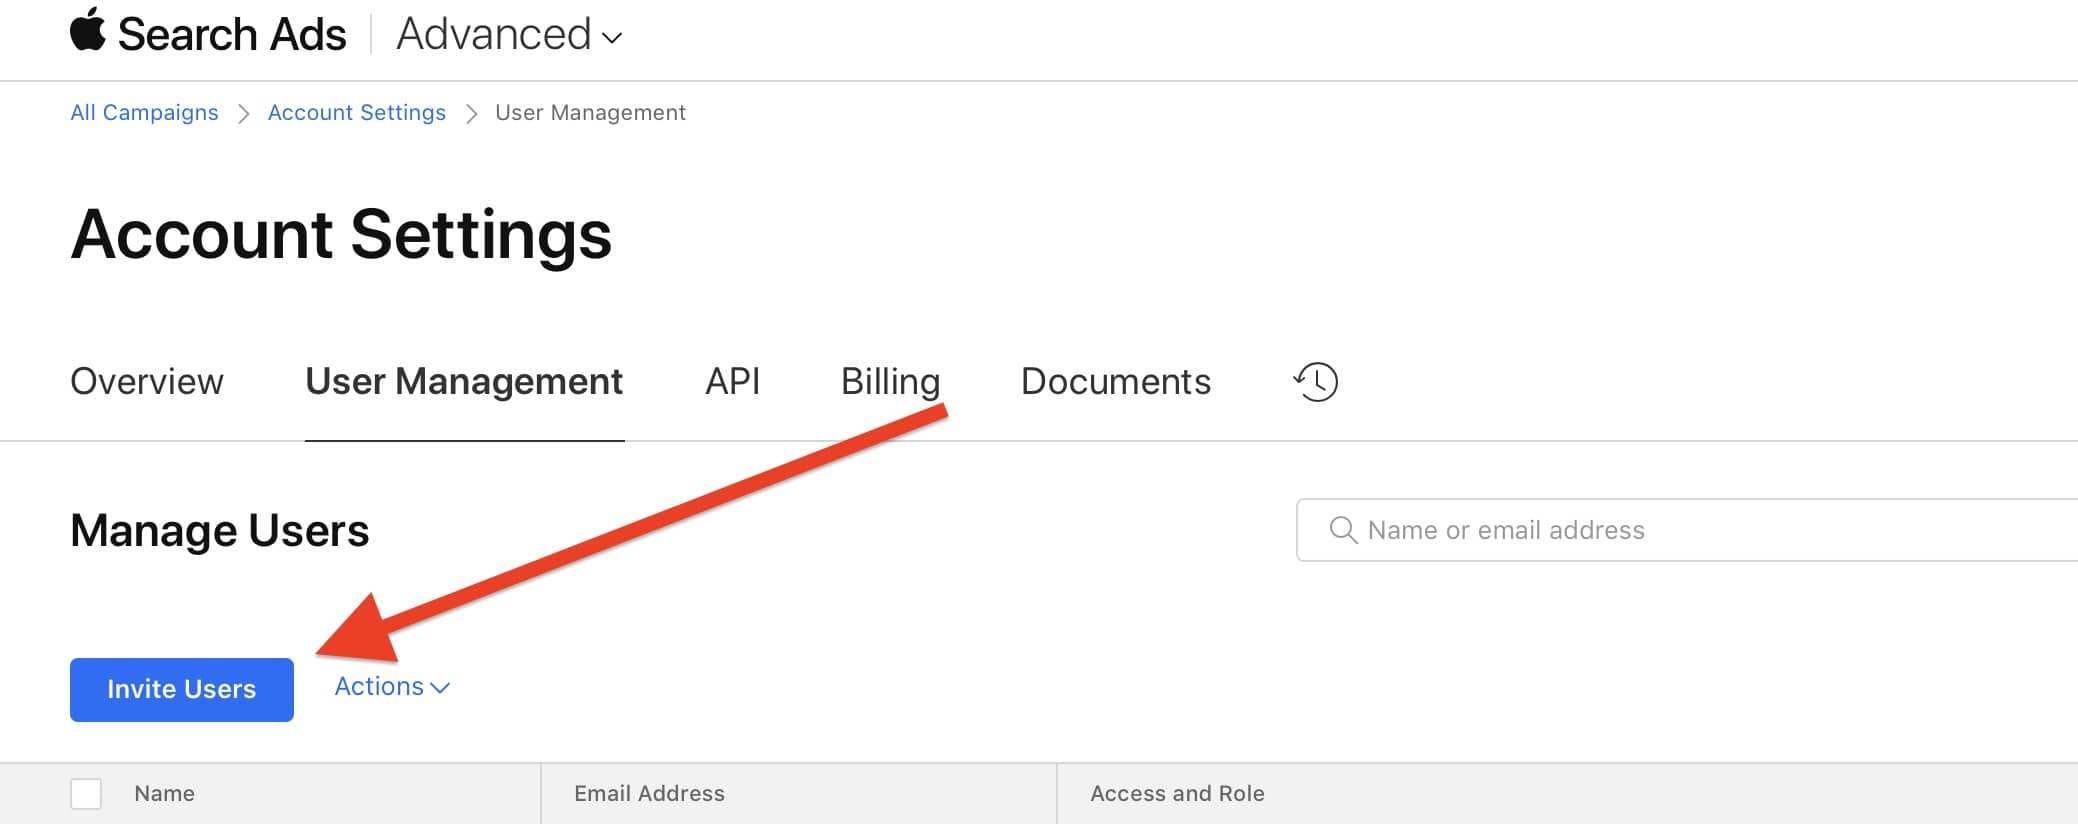Open the API tab

pos(732,382)
